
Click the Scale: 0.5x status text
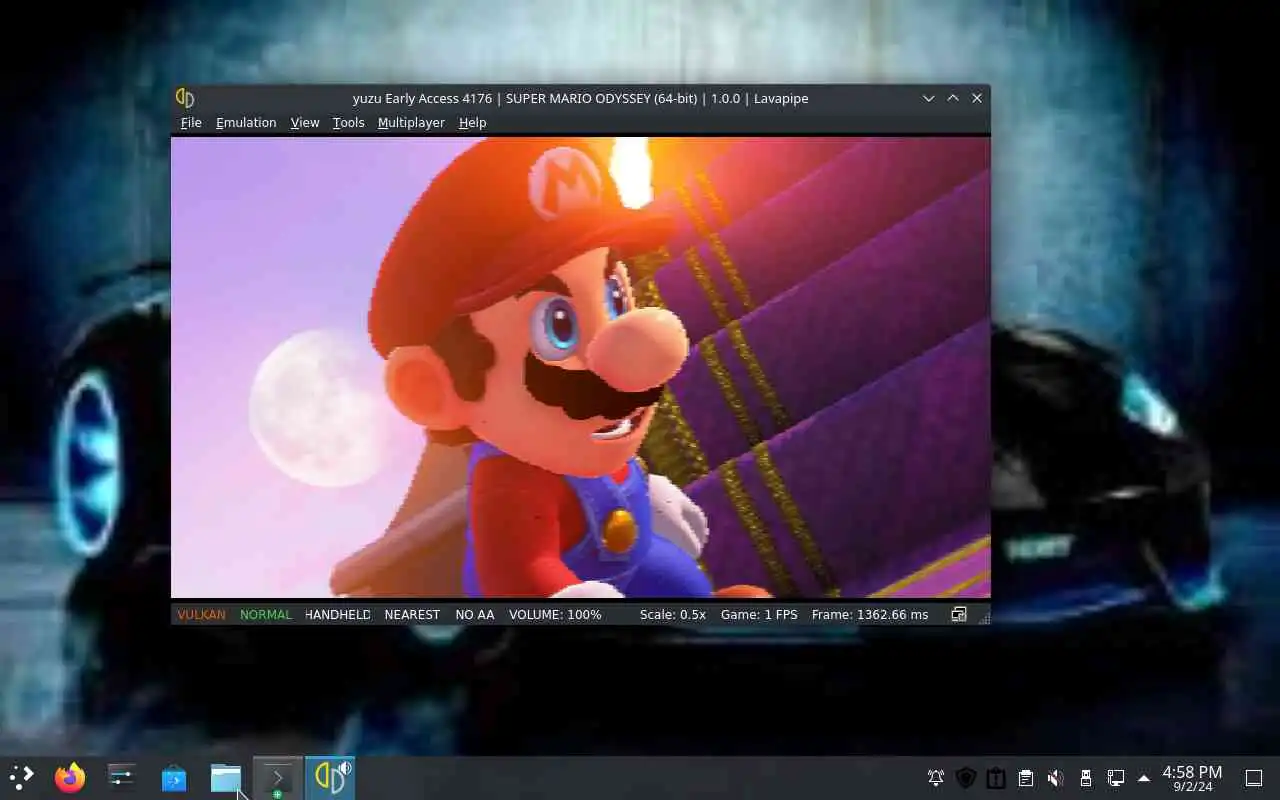coord(673,614)
